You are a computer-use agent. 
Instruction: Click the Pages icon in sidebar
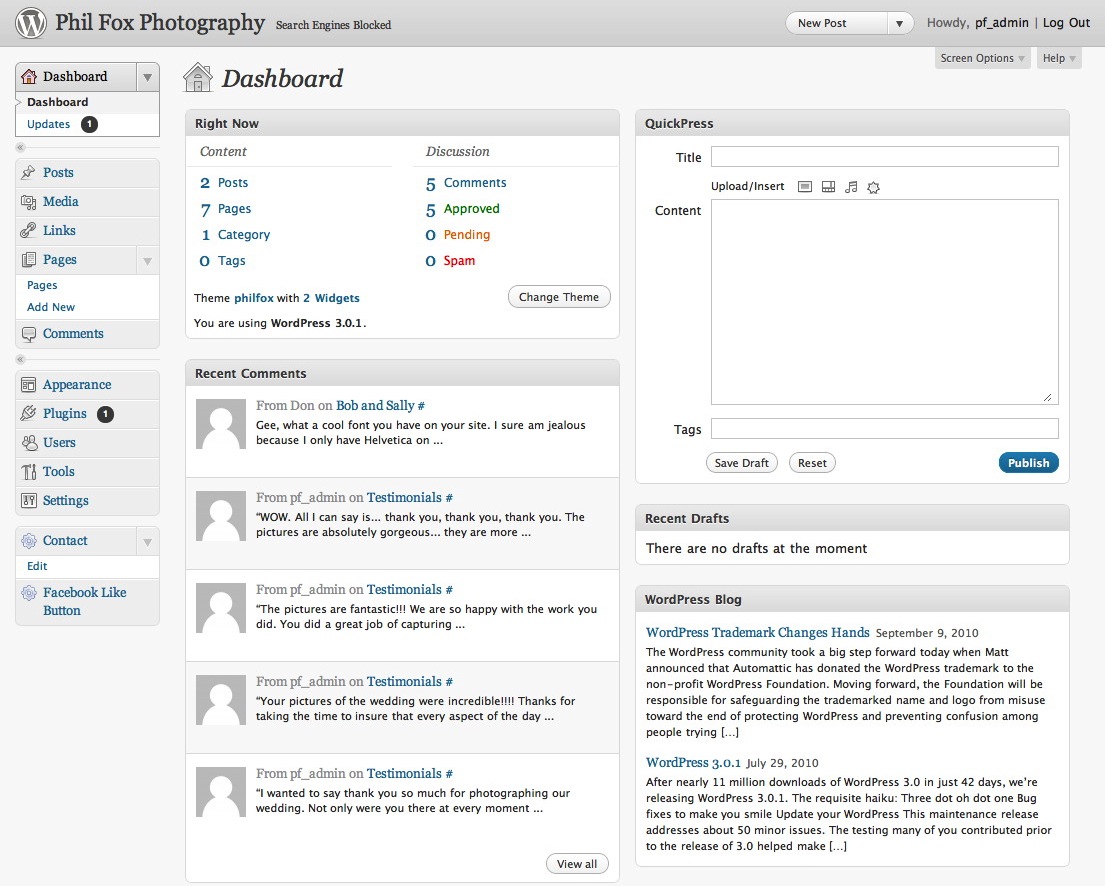[x=28, y=260]
